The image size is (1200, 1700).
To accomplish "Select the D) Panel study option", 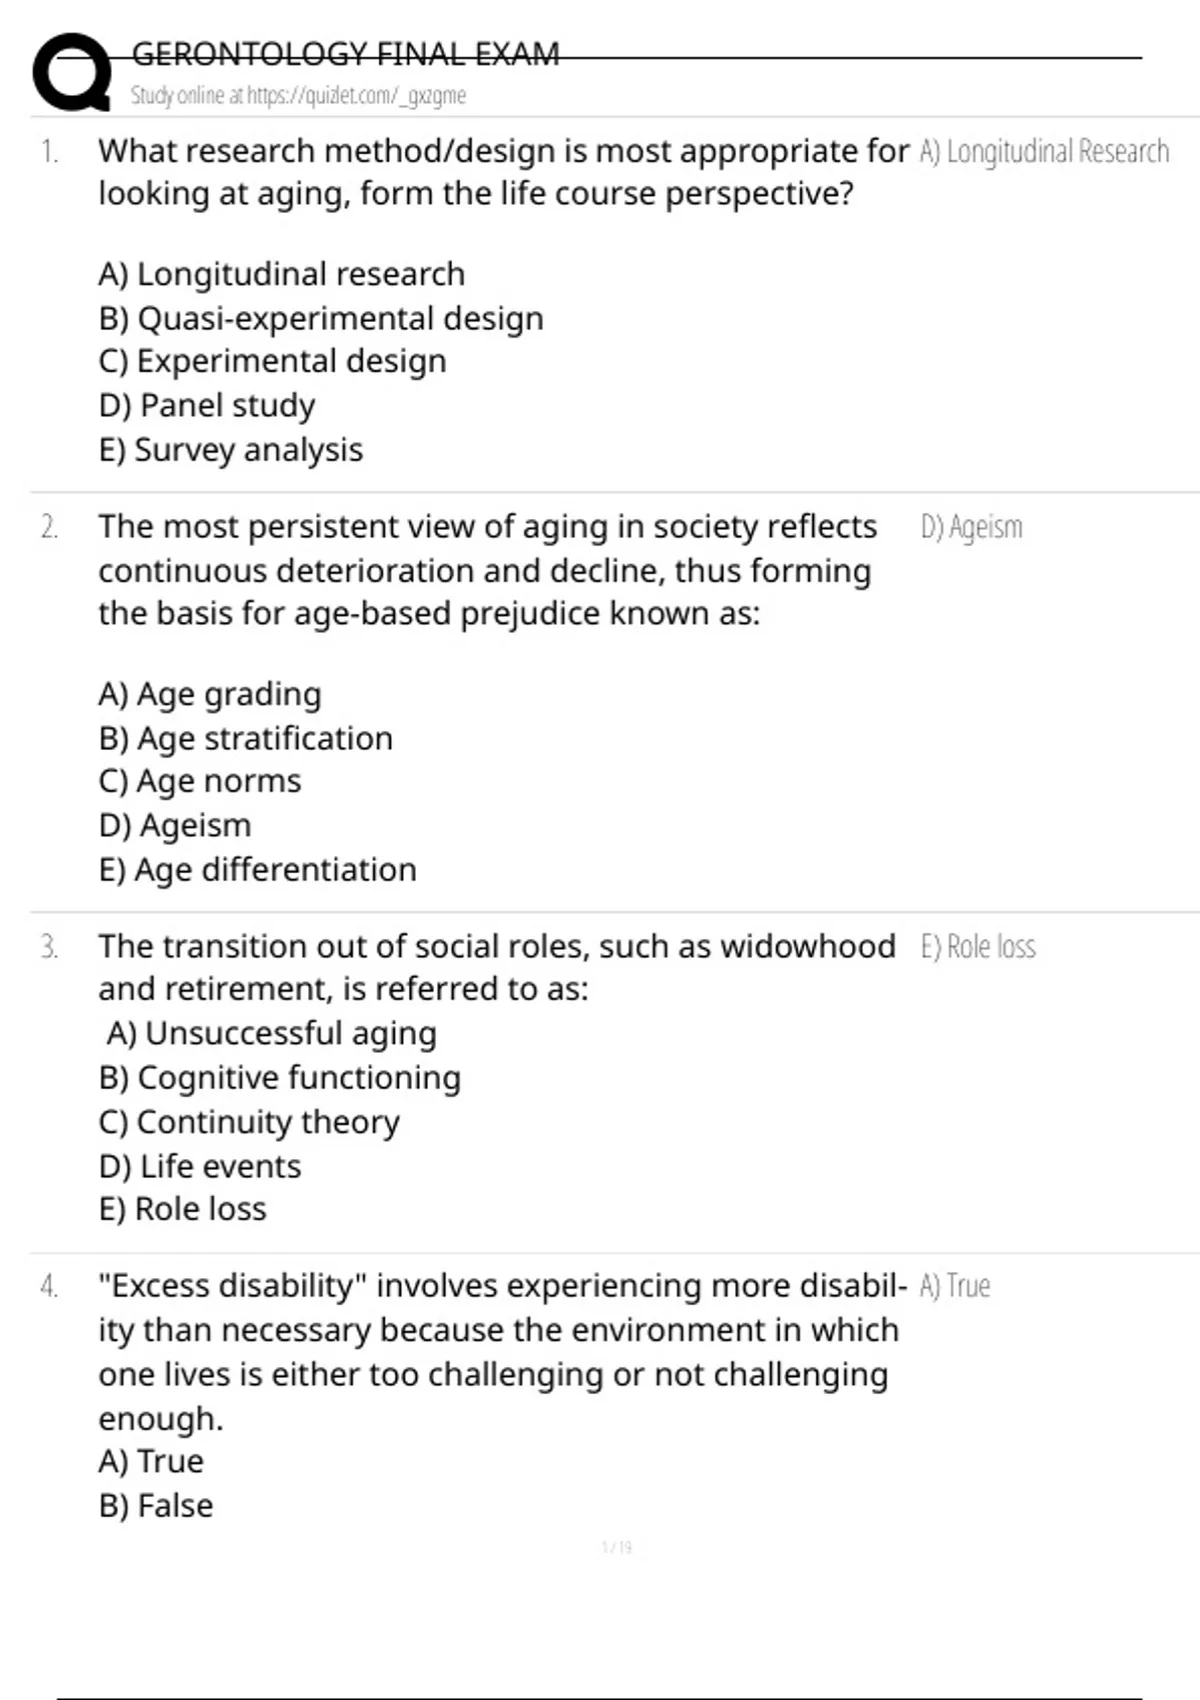I will pos(207,405).
